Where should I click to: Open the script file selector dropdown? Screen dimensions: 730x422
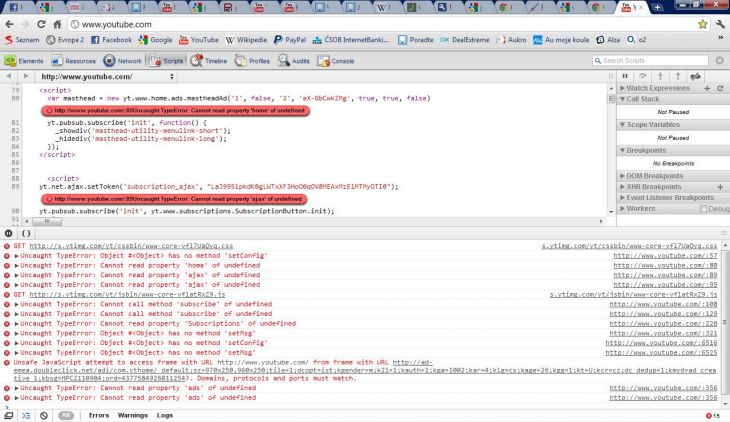108,76
